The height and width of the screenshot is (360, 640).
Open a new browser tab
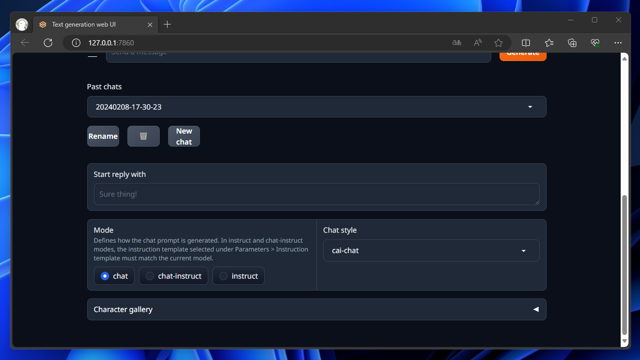[167, 24]
